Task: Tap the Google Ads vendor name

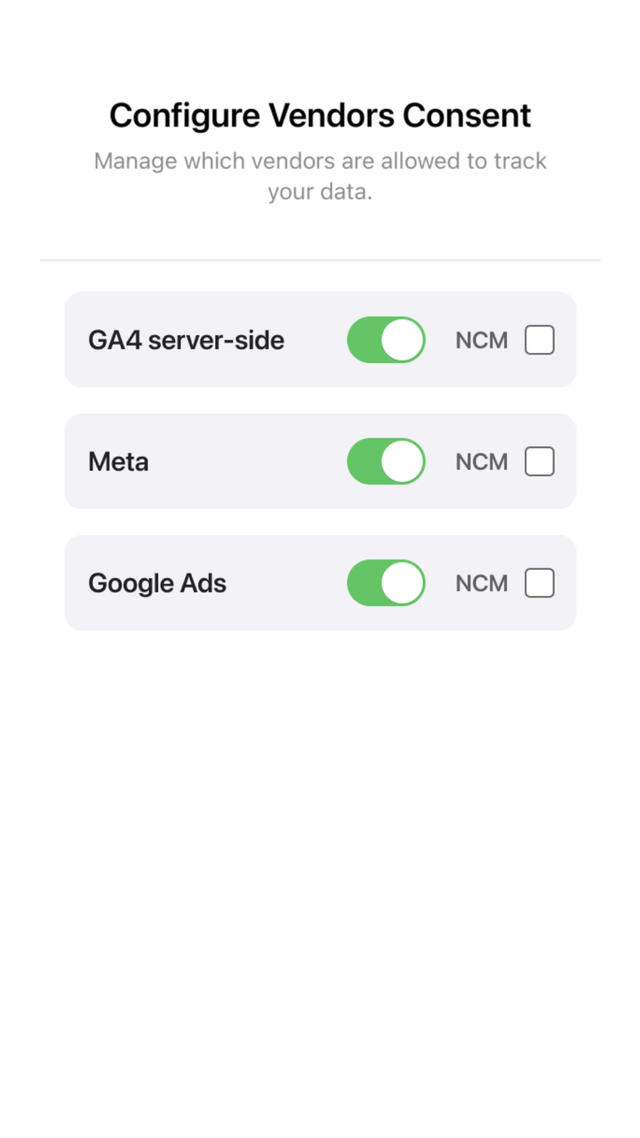Action: 157,583
